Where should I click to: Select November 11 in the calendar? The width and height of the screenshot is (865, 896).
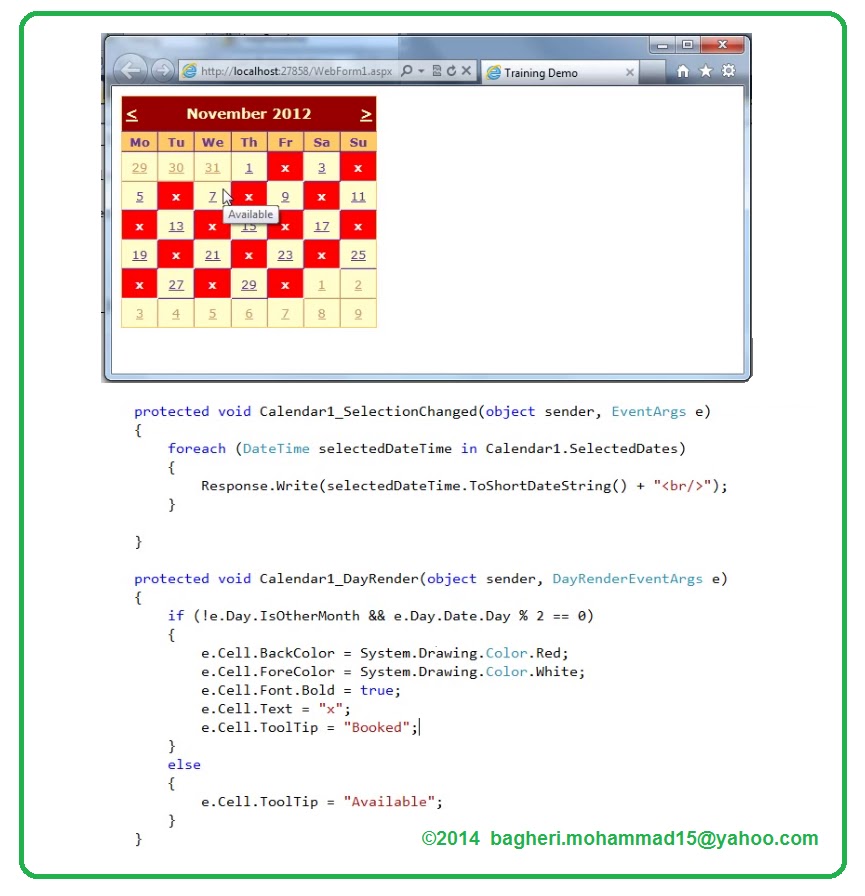(x=358, y=197)
